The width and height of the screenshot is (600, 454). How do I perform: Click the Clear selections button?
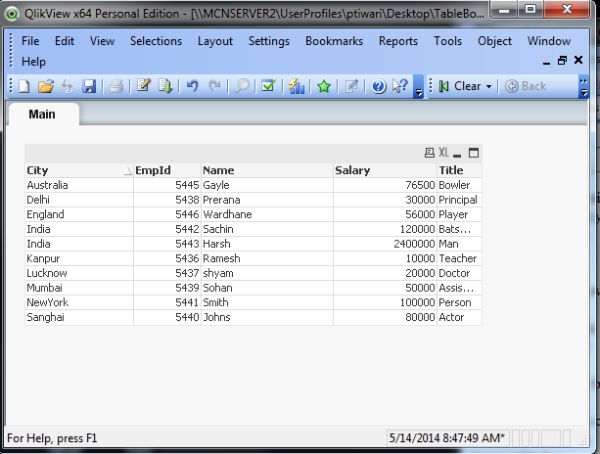[x=460, y=86]
